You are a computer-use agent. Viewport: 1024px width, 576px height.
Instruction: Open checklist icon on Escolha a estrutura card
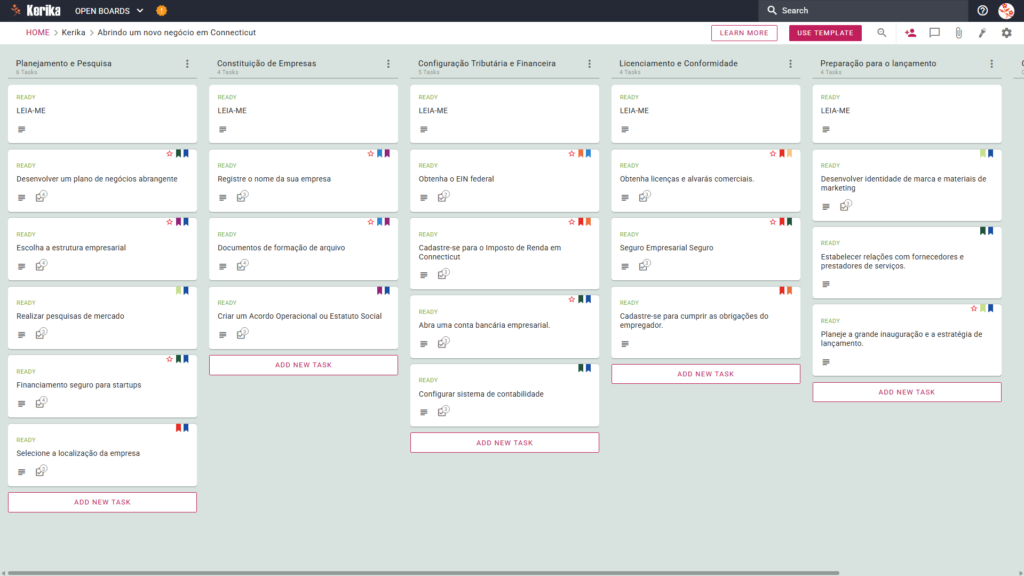tap(41, 265)
